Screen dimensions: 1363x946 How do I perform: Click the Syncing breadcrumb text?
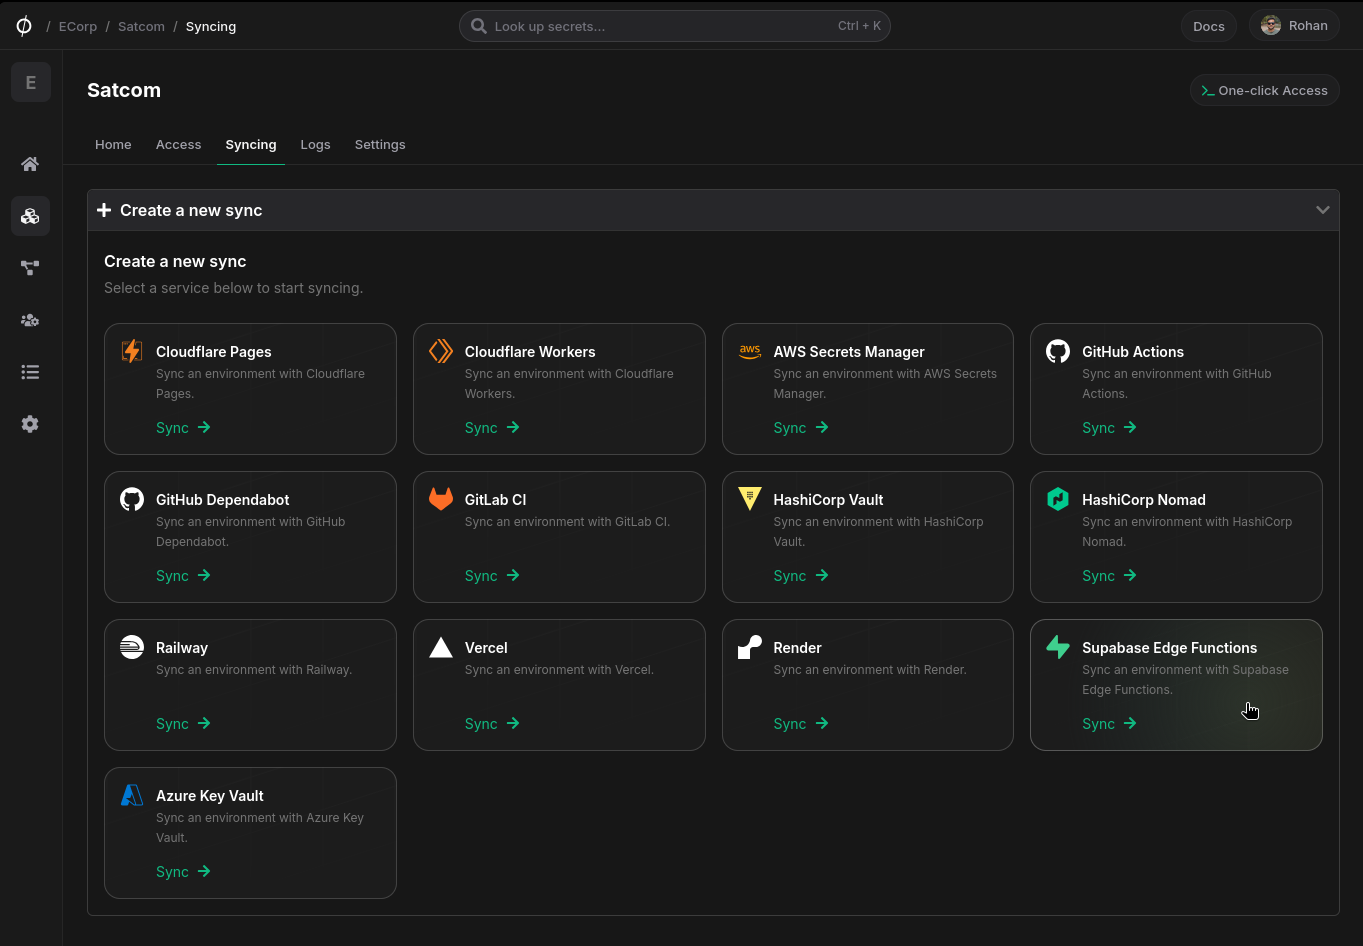[x=211, y=26]
